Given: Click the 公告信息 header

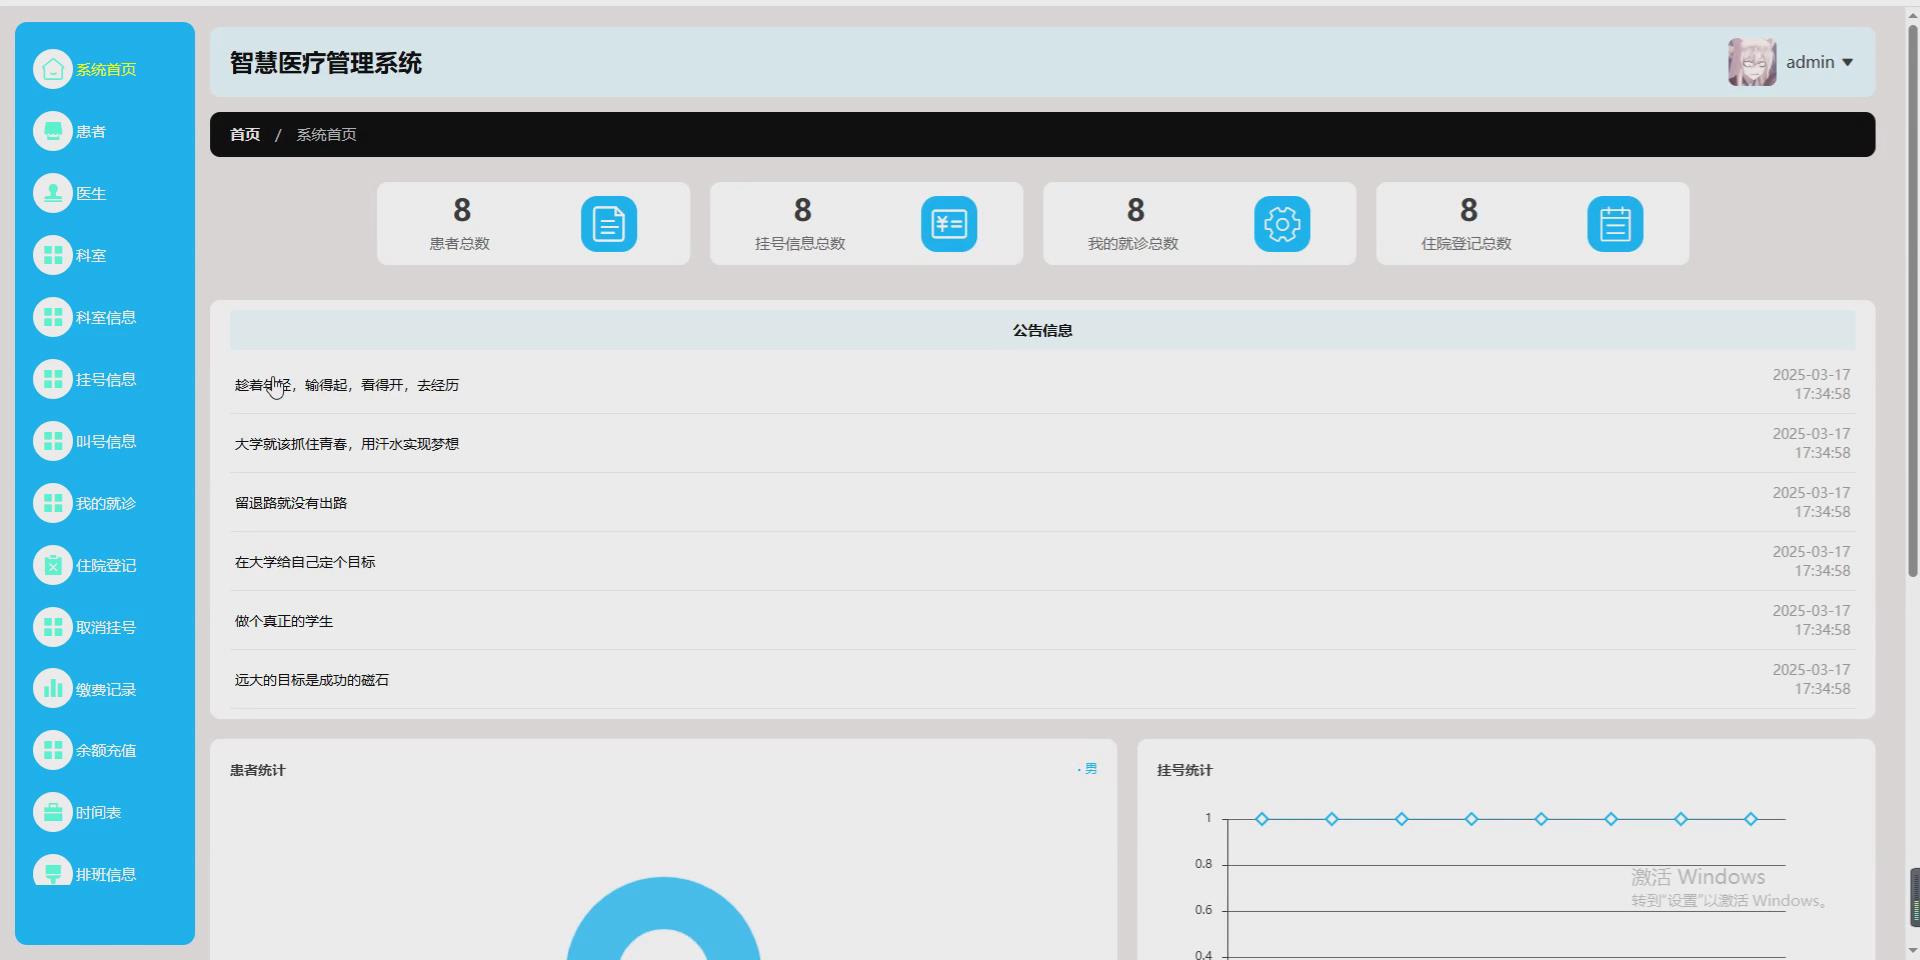Looking at the screenshot, I should 1042,330.
